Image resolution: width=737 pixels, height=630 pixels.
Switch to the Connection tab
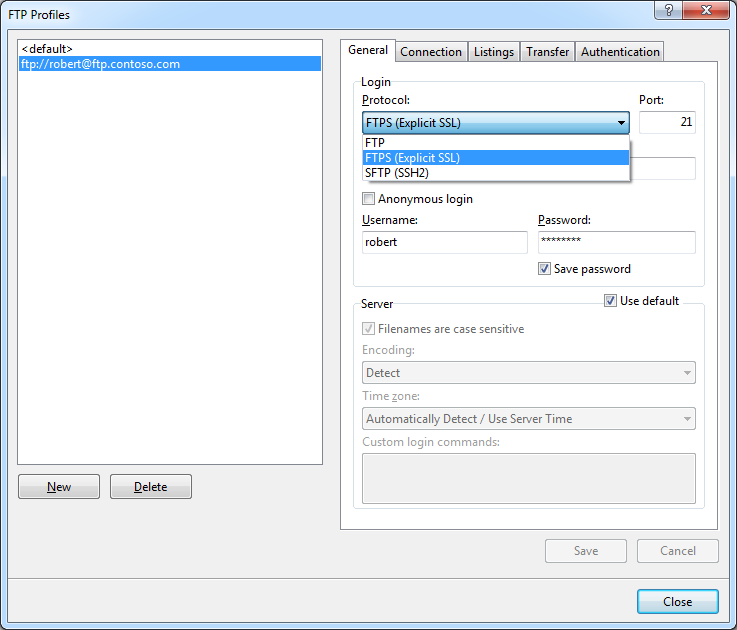pos(431,52)
